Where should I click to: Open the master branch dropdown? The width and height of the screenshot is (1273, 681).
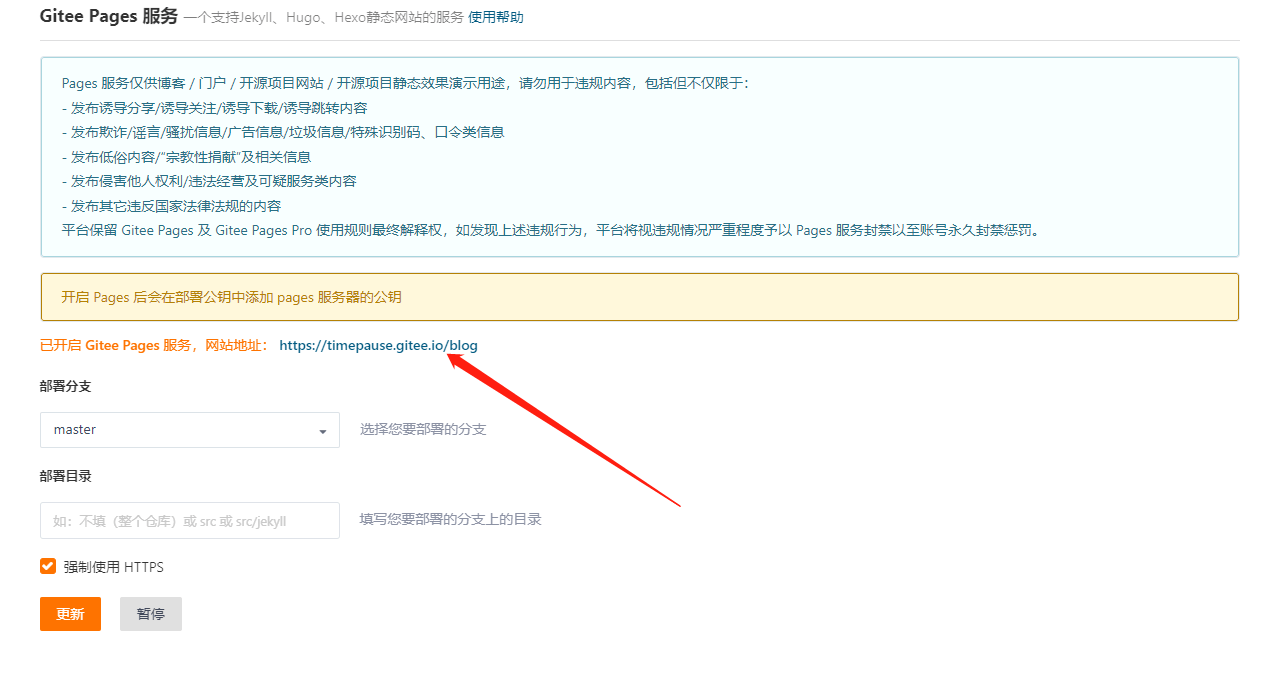(190, 430)
